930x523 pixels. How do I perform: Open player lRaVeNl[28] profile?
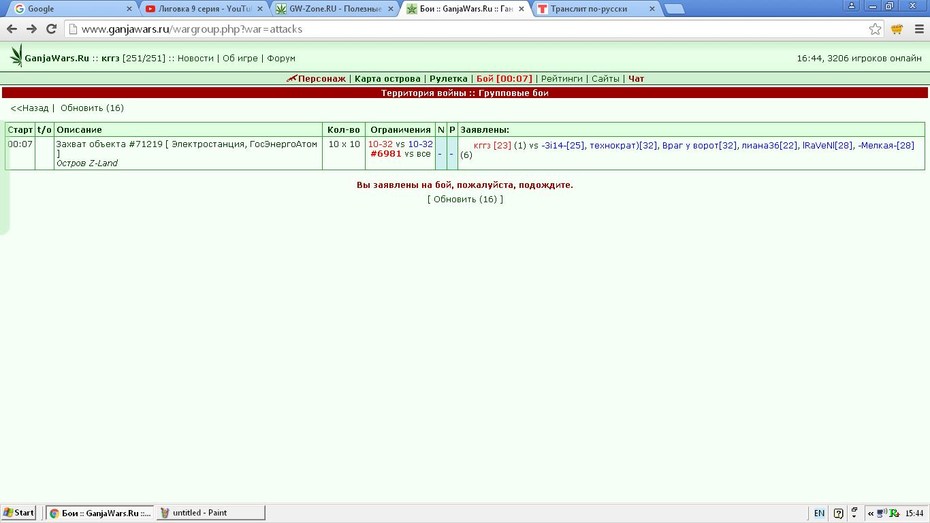pos(827,145)
